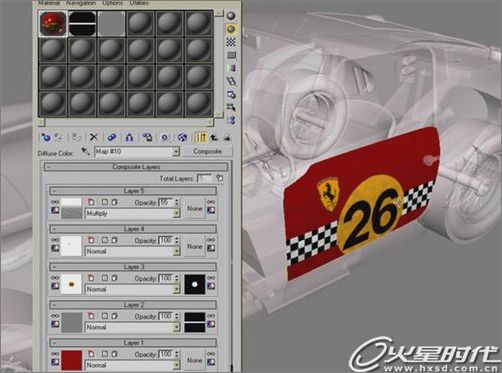The width and height of the screenshot is (502, 373).
Task: Open the material editor Options icon
Action: pos(231,94)
